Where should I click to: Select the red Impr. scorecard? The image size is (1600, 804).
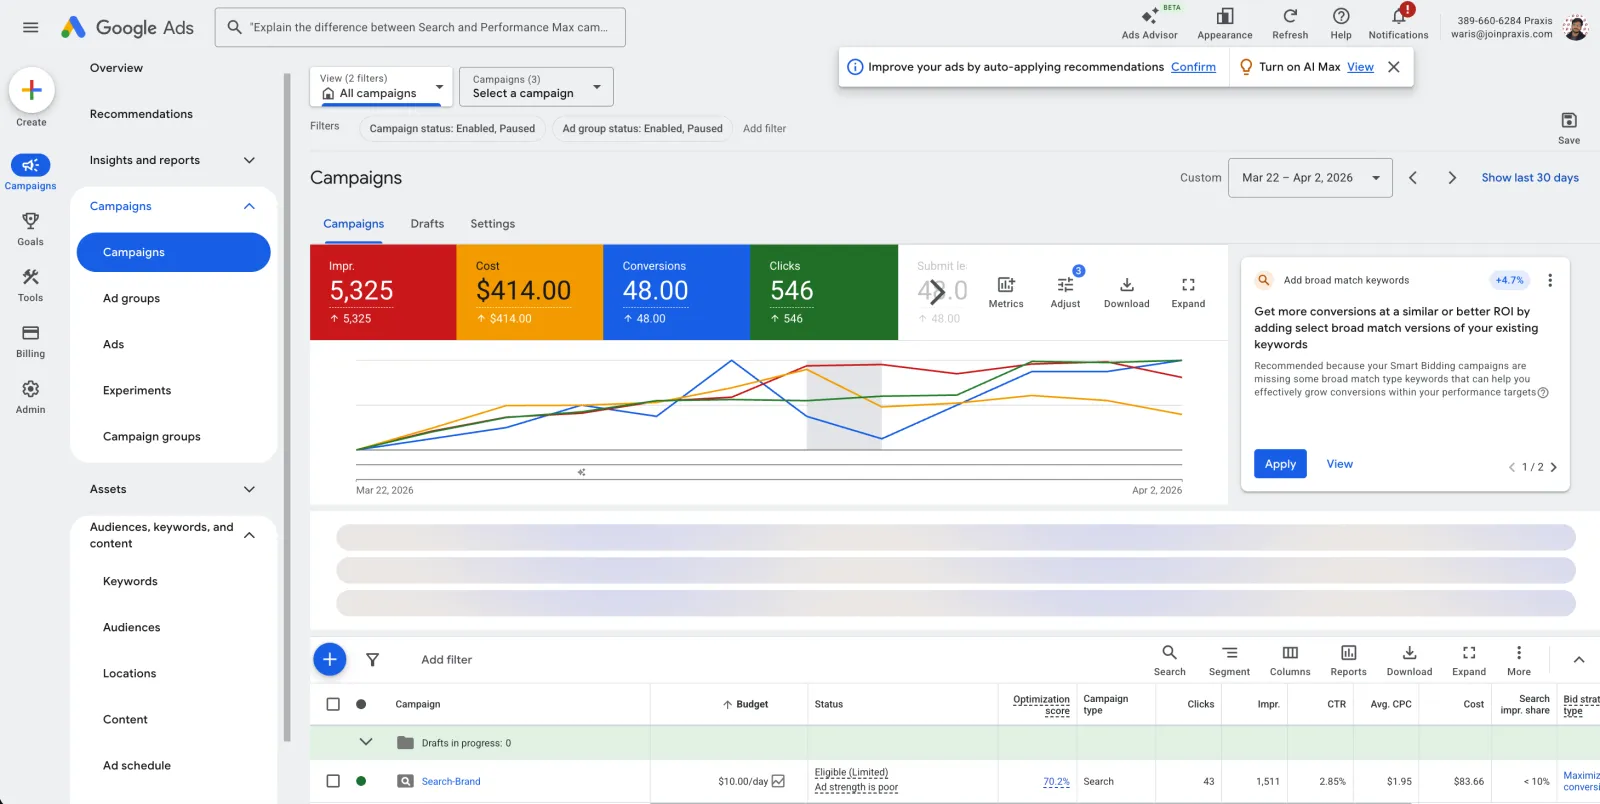[383, 292]
